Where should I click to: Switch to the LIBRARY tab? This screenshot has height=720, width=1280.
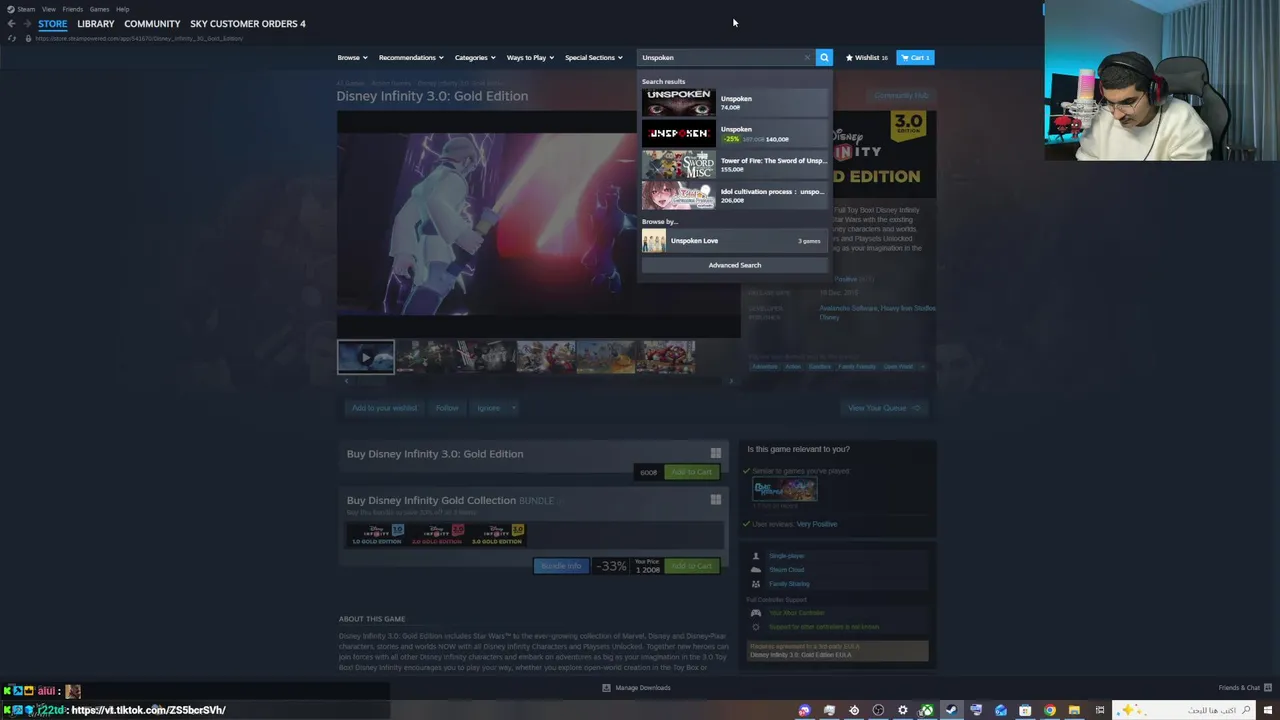coord(96,23)
